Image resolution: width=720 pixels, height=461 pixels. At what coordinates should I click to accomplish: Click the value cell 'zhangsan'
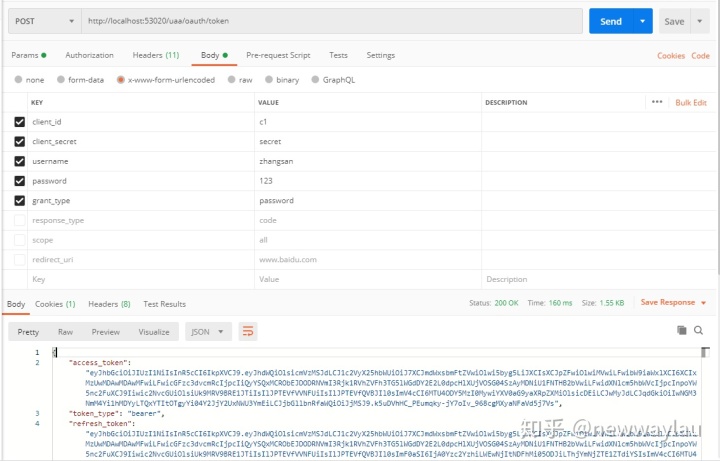367,161
